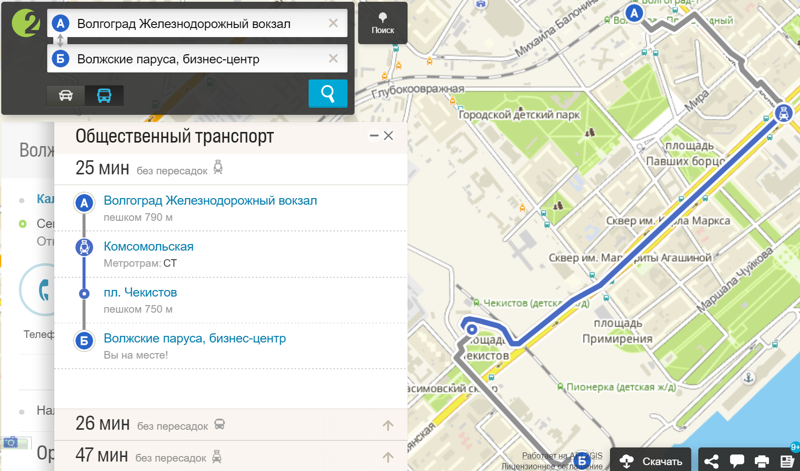The width and height of the screenshot is (800, 471).
Task: Click the Чекистов (детская ж/д) station label
Action: [531, 303]
